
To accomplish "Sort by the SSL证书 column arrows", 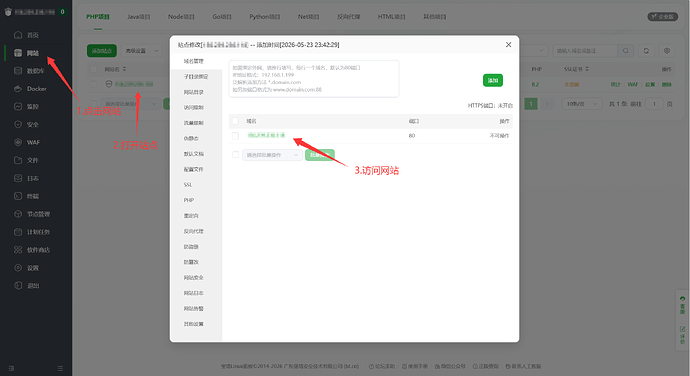I will coord(587,69).
